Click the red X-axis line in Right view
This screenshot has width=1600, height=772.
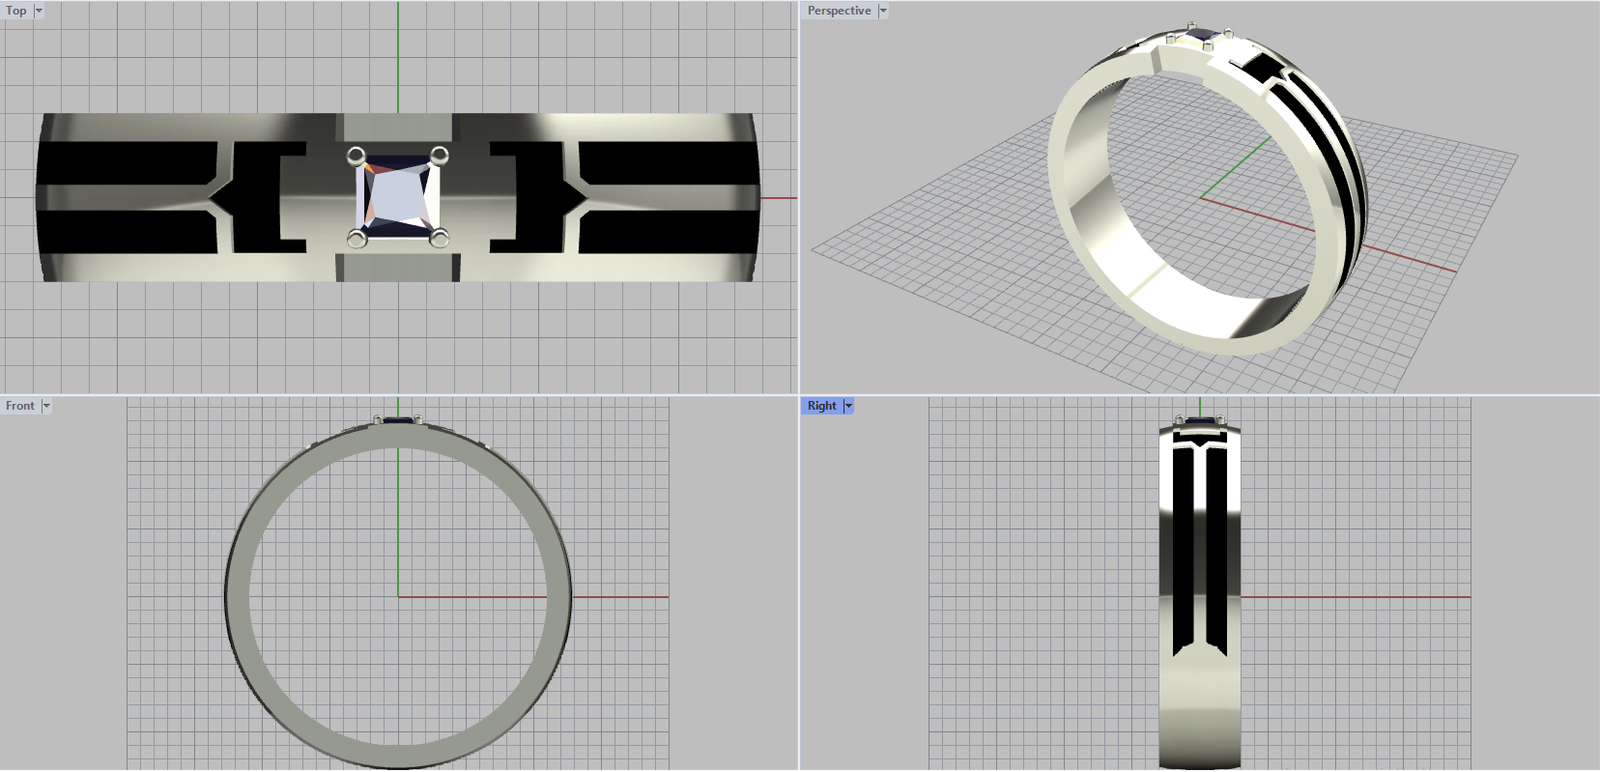click(x=1350, y=597)
